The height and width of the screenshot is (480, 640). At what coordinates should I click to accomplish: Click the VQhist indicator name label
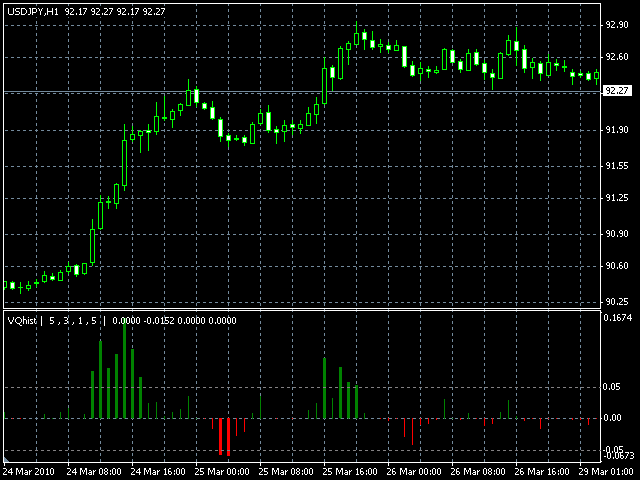(x=22, y=321)
